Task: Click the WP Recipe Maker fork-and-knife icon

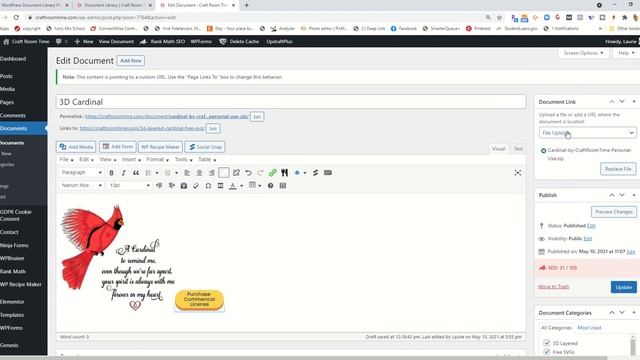Action: pos(285,173)
